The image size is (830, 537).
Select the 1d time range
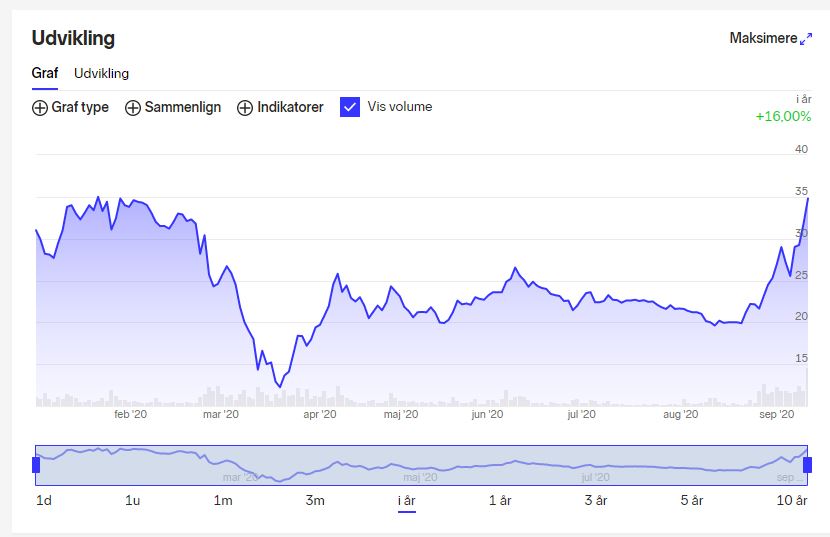point(44,500)
